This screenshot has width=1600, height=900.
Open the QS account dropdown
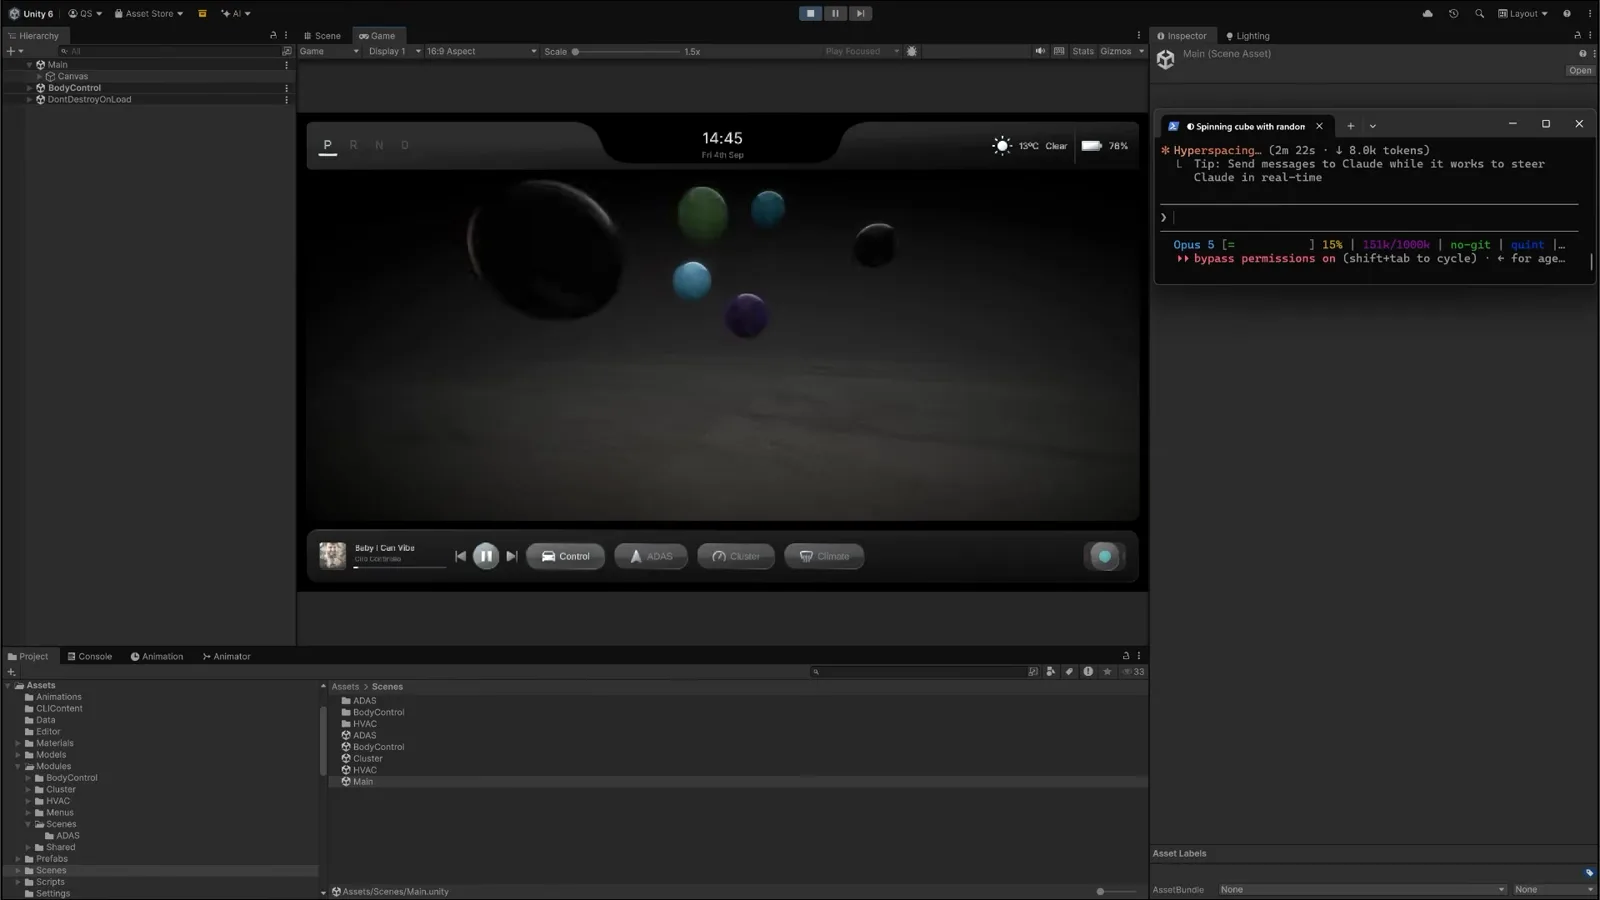[x=85, y=13]
